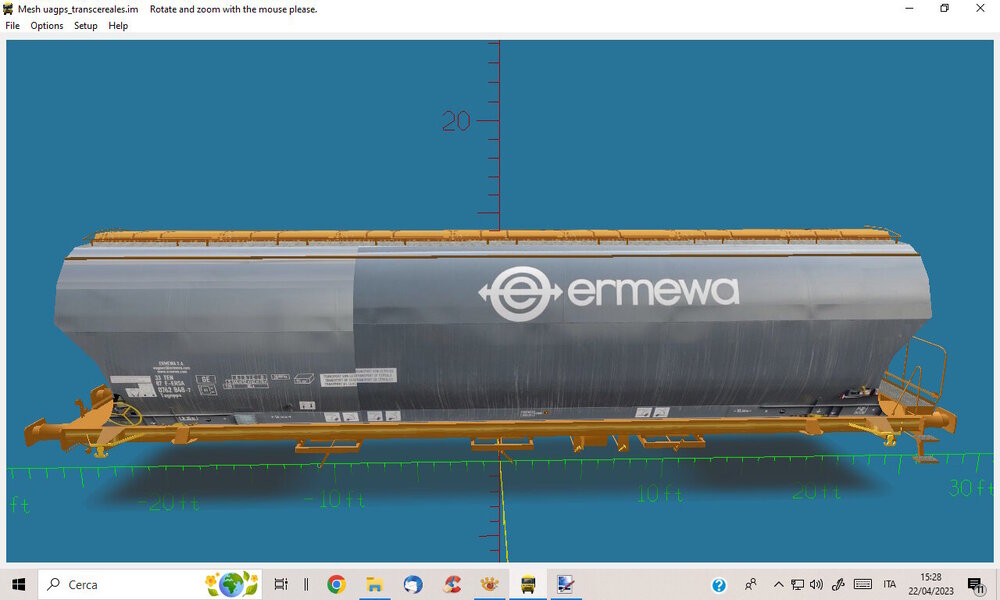The height and width of the screenshot is (600, 1000).
Task: Close the mesh viewer window
Action: point(980,8)
